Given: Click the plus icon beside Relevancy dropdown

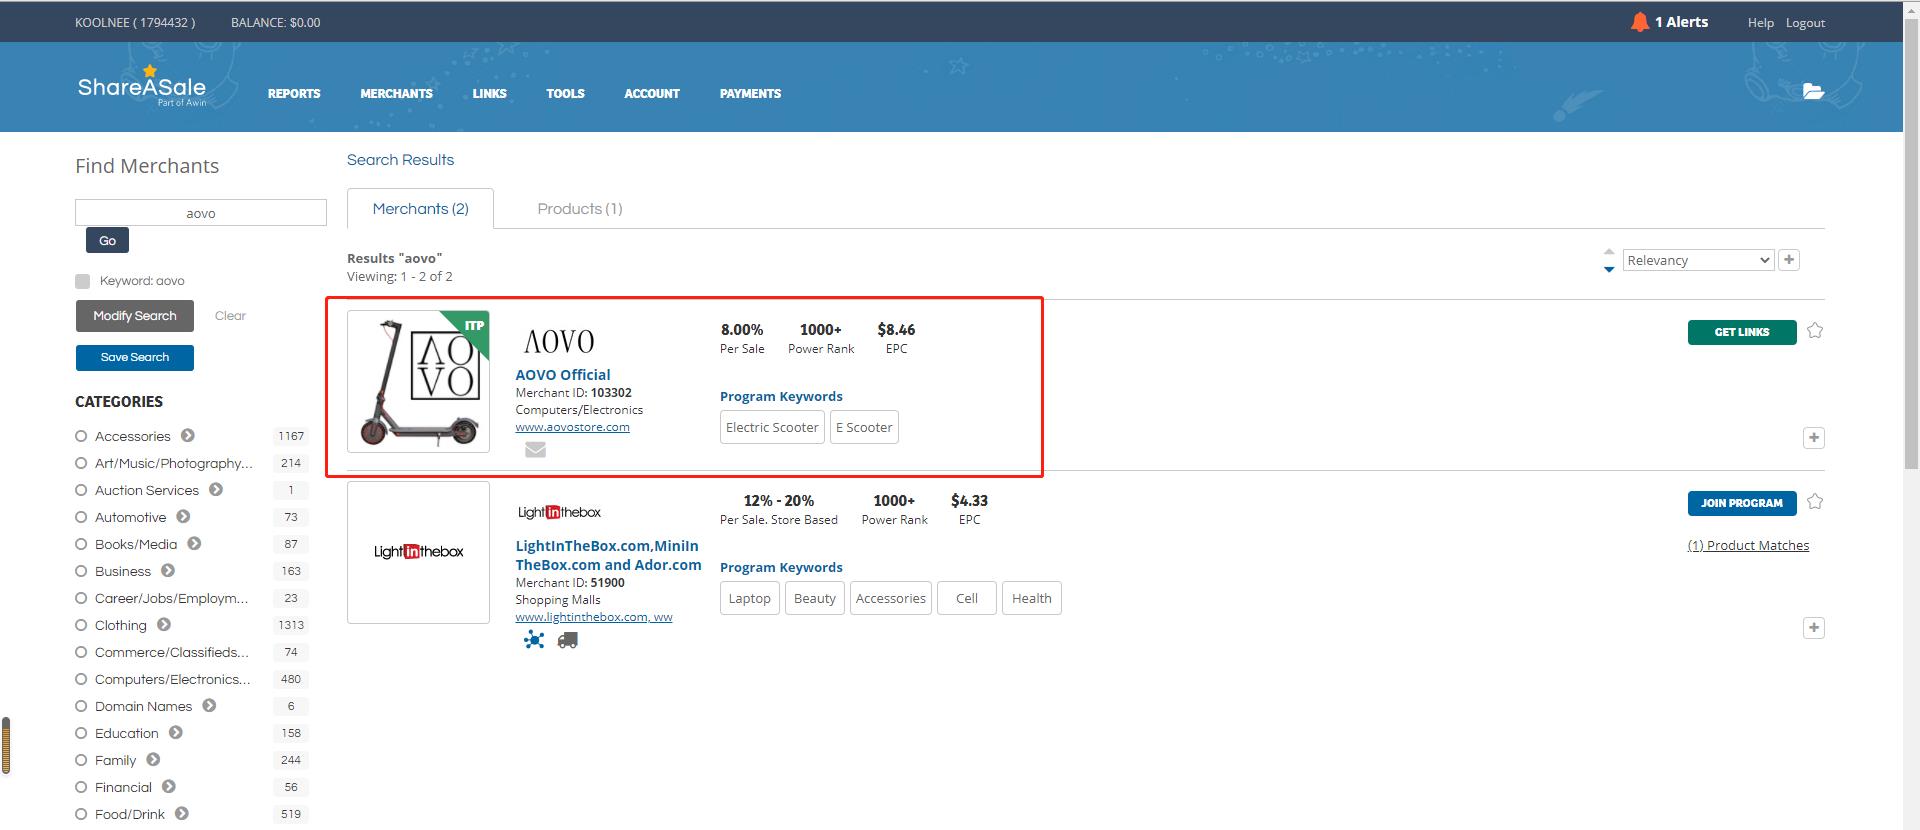Looking at the screenshot, I should point(1789,260).
